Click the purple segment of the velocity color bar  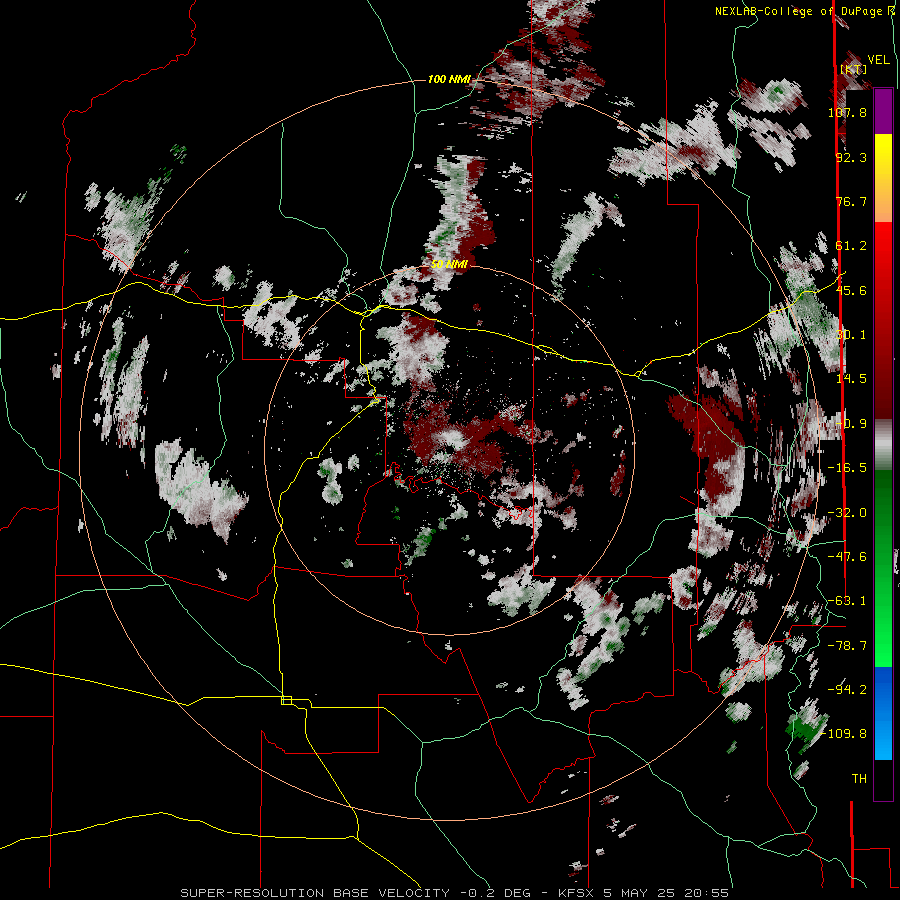883,112
